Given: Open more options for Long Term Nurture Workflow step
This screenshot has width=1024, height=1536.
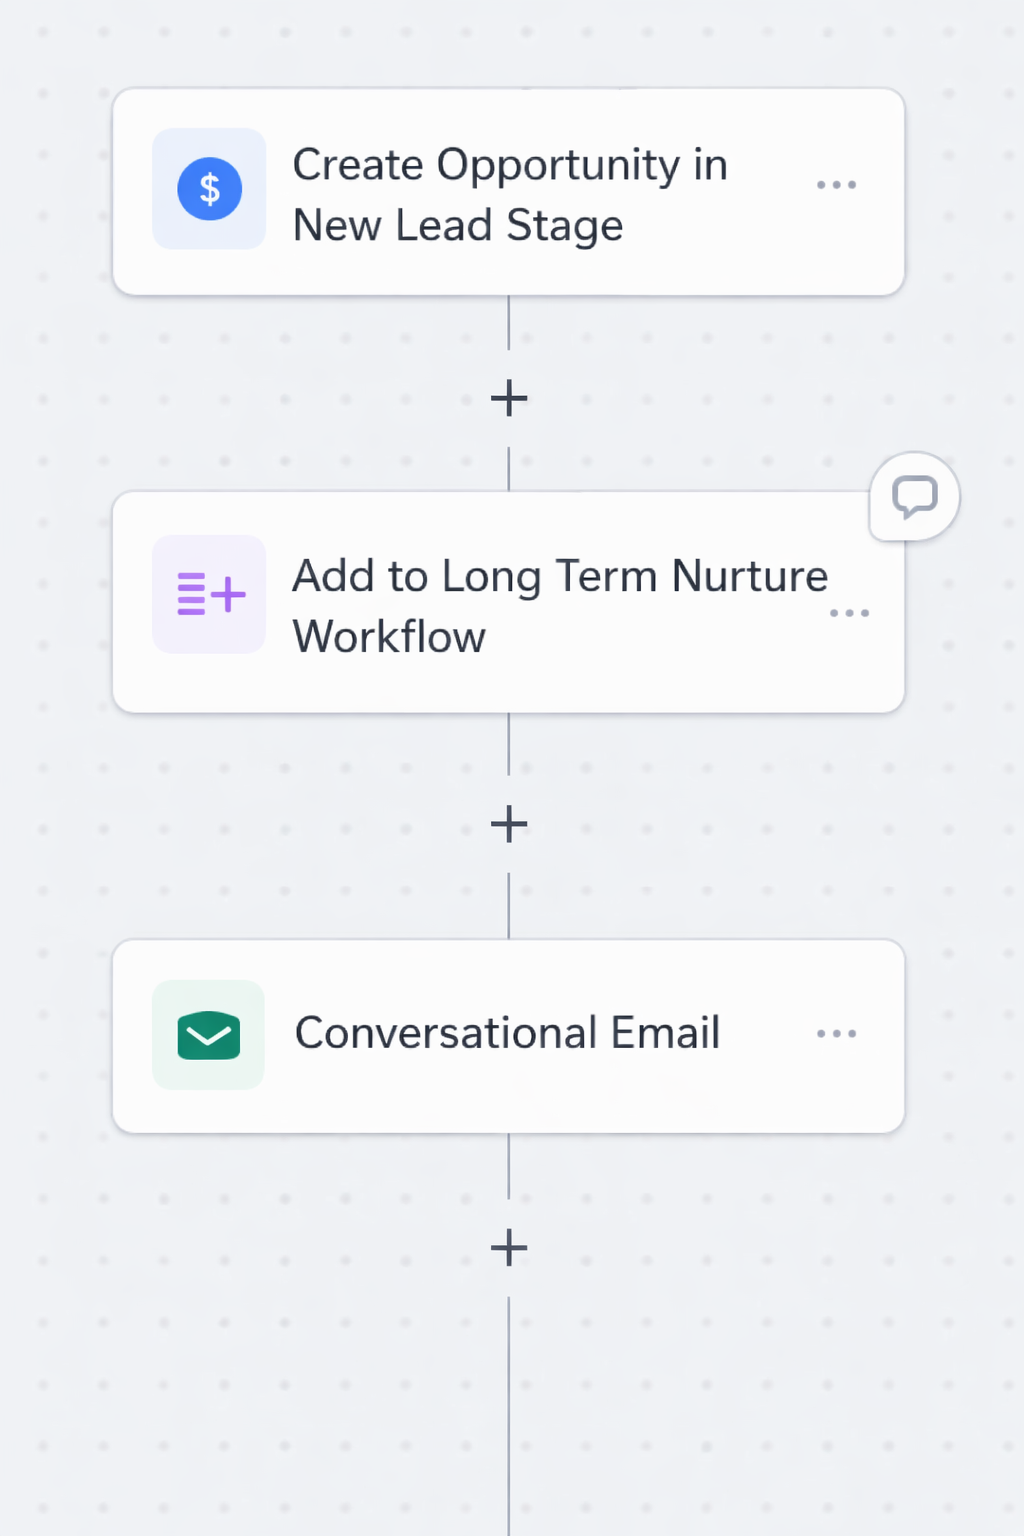Looking at the screenshot, I should coord(849,613).
